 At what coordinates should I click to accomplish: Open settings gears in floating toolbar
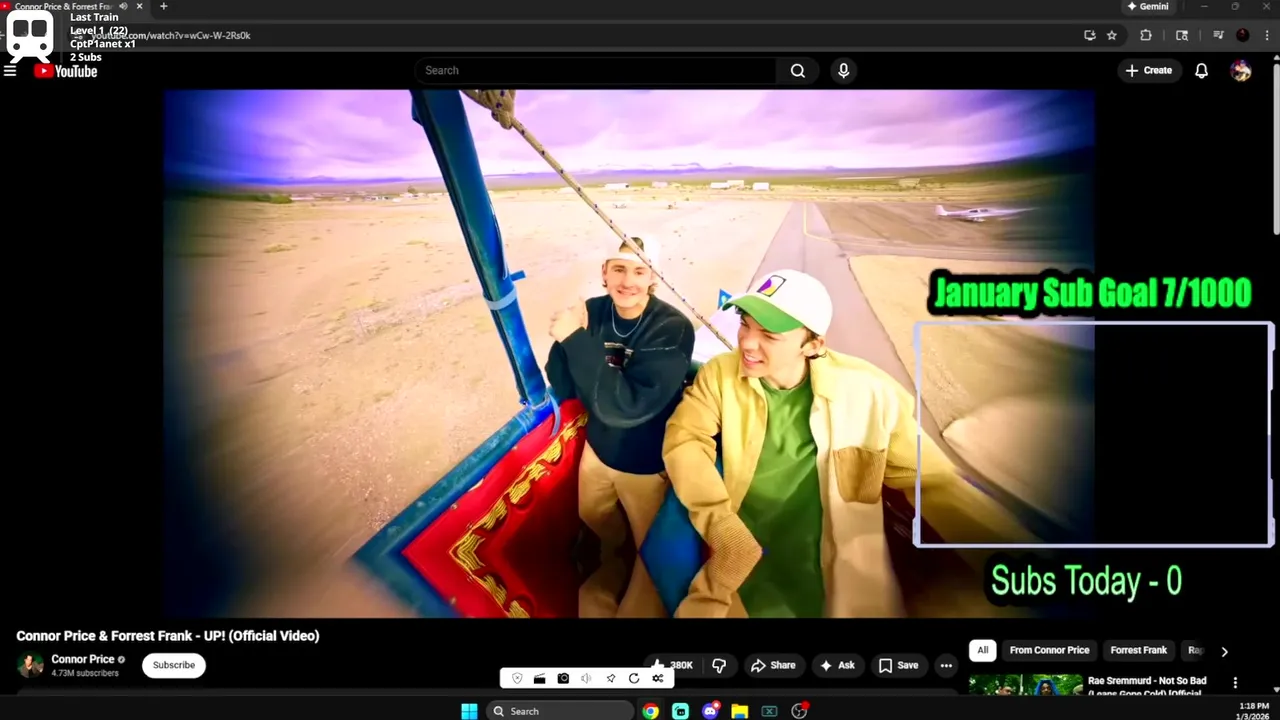point(657,678)
